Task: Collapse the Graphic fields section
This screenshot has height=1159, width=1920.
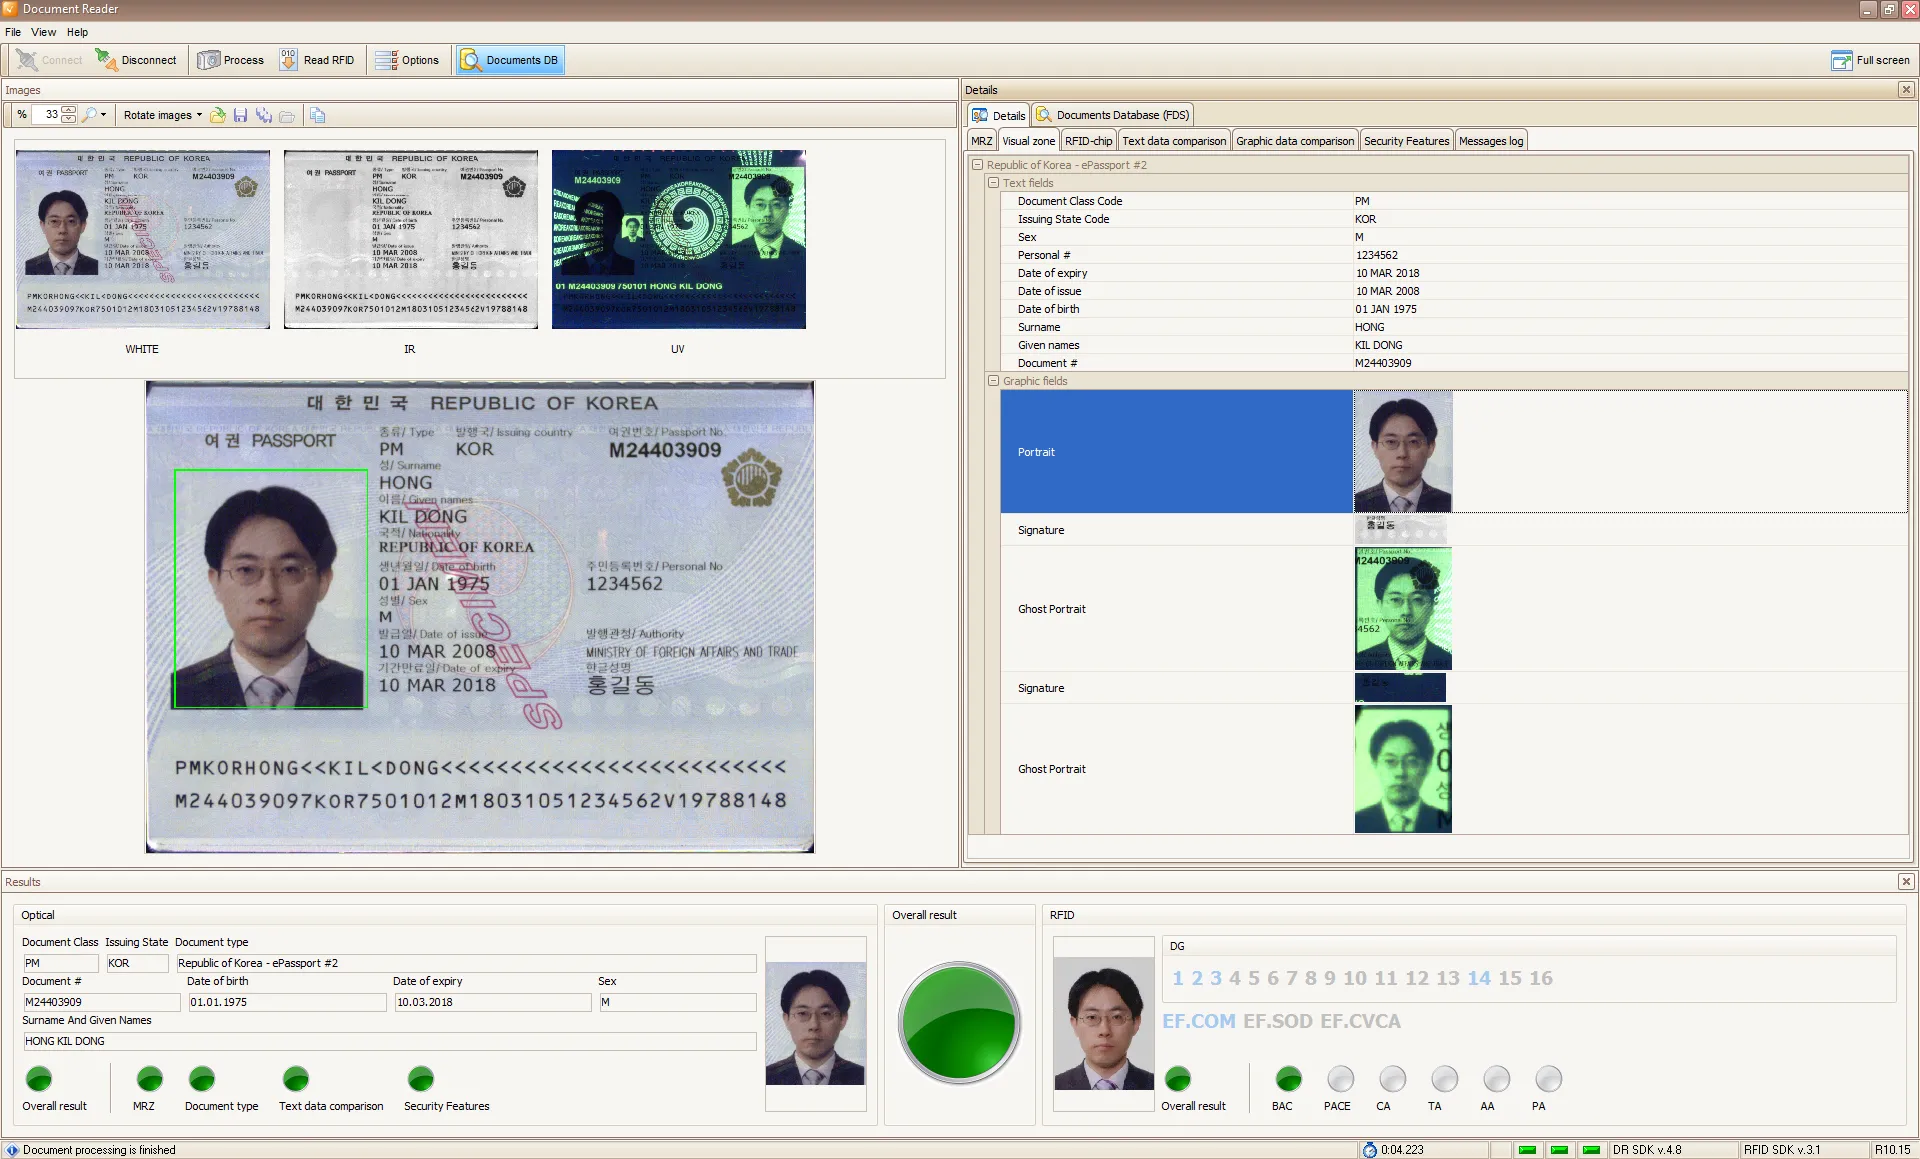Action: (993, 381)
